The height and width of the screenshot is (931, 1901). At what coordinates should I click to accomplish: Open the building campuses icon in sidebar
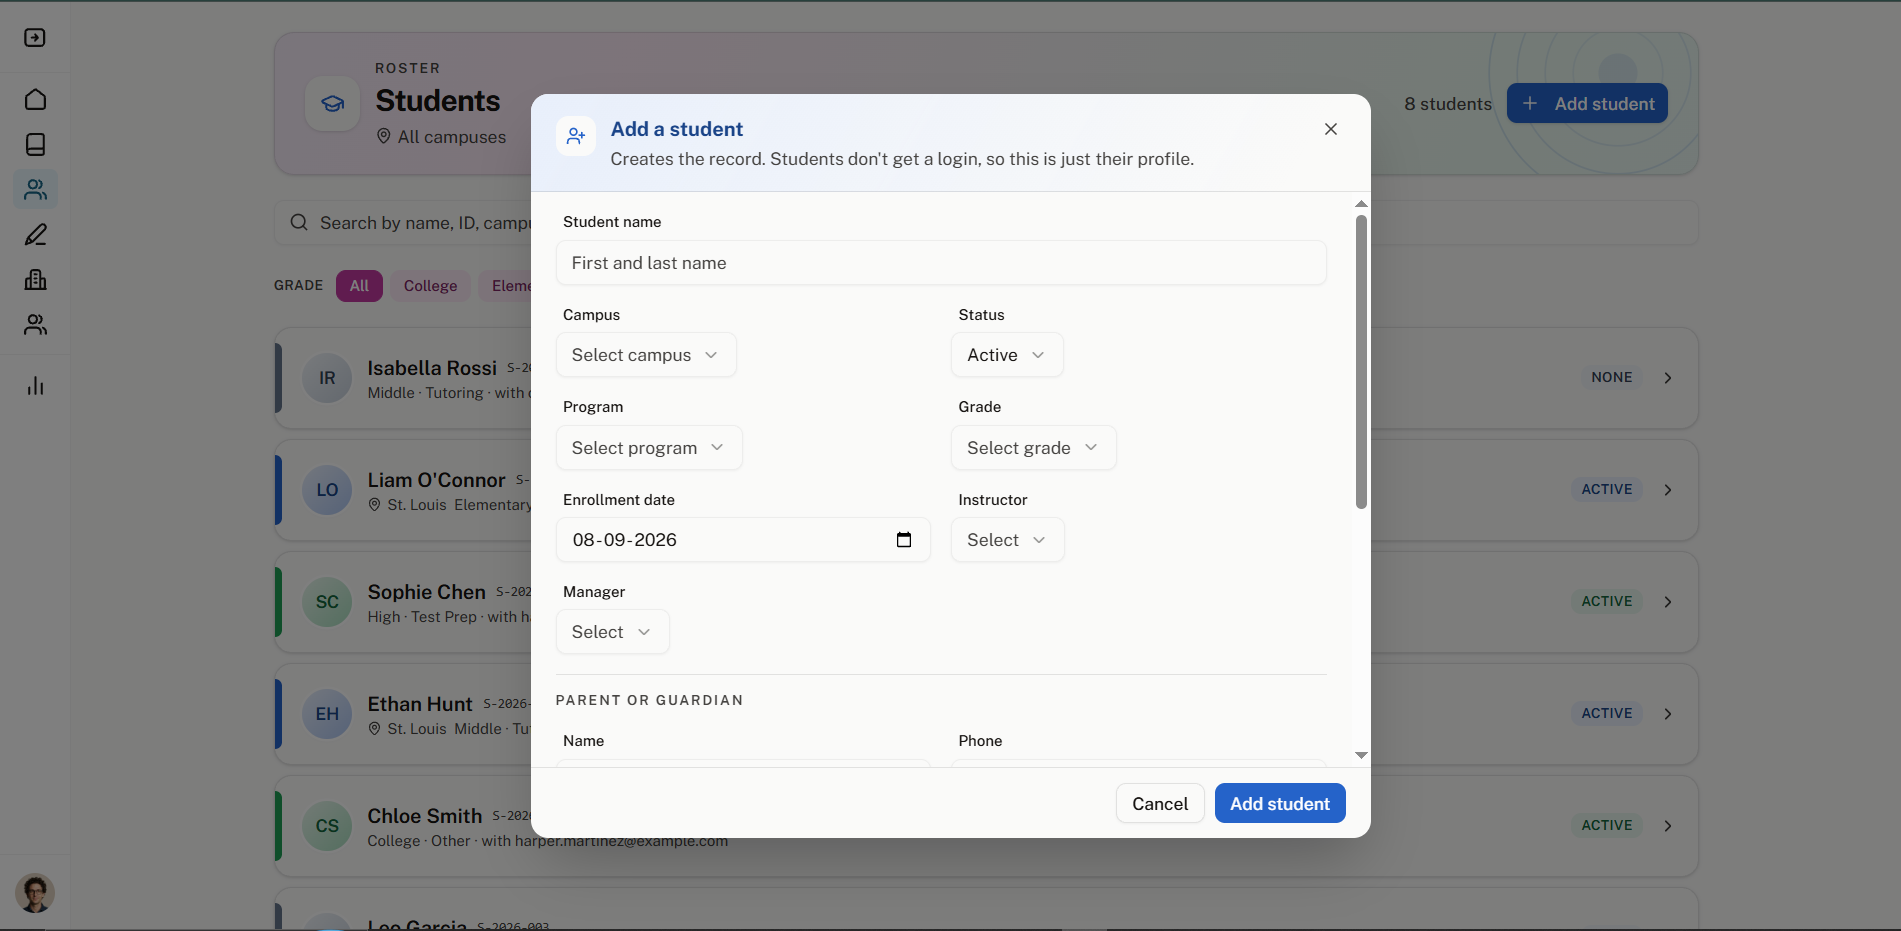(35, 279)
